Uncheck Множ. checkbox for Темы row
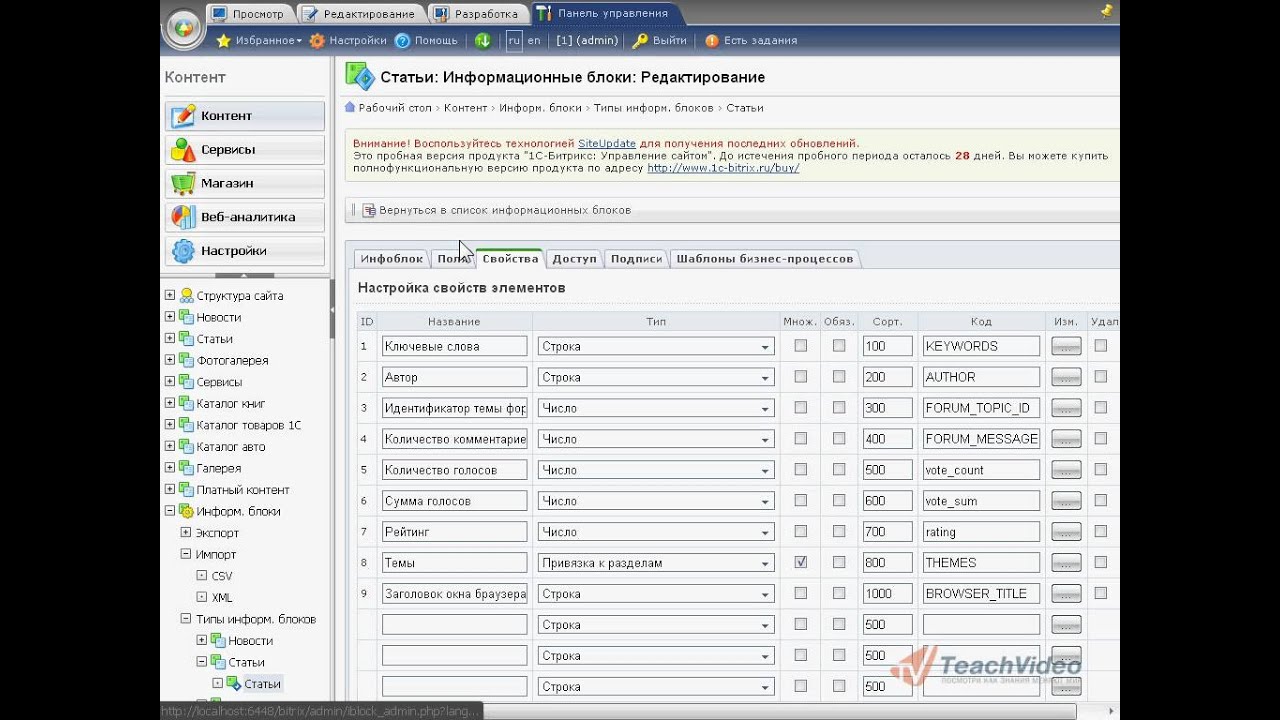The image size is (1280, 720). click(801, 562)
